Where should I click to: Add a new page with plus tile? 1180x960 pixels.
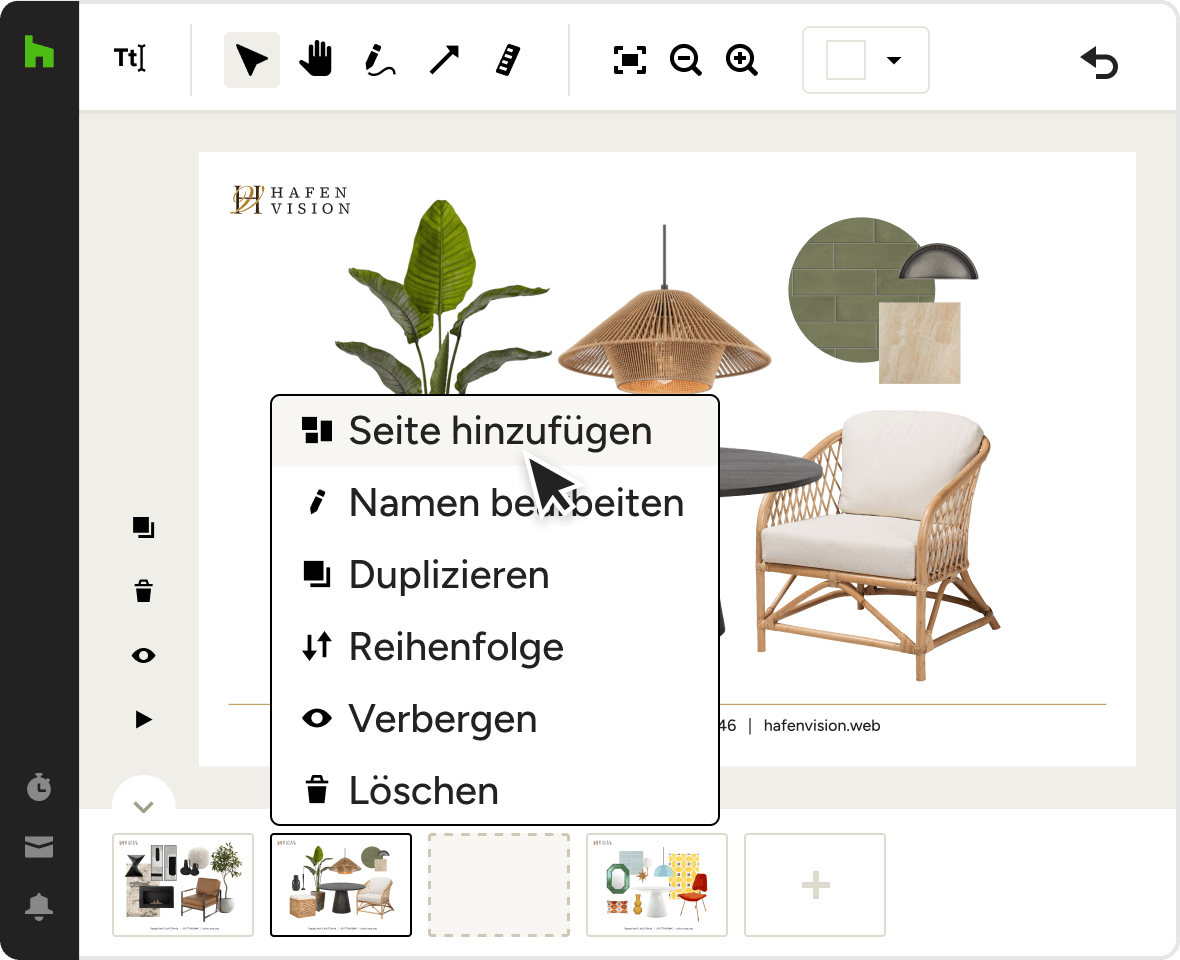click(x=815, y=885)
